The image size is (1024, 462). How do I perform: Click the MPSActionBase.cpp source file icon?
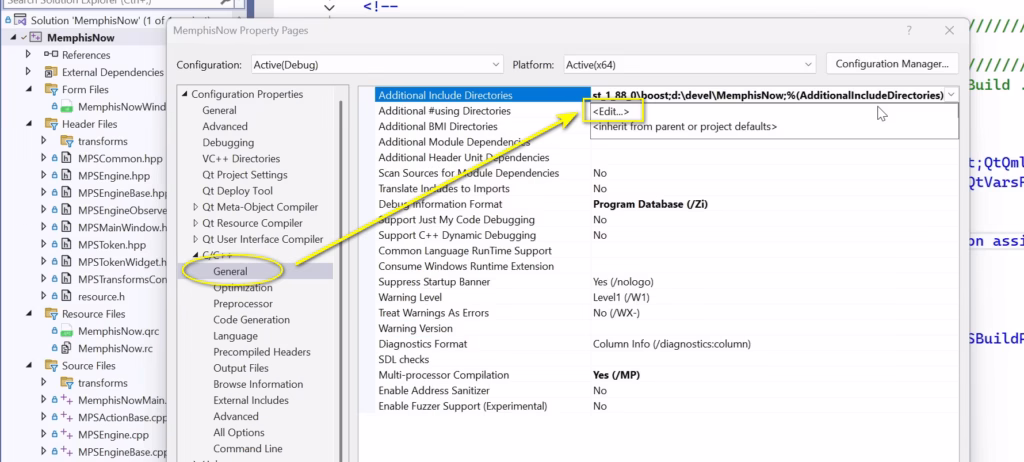click(67, 417)
